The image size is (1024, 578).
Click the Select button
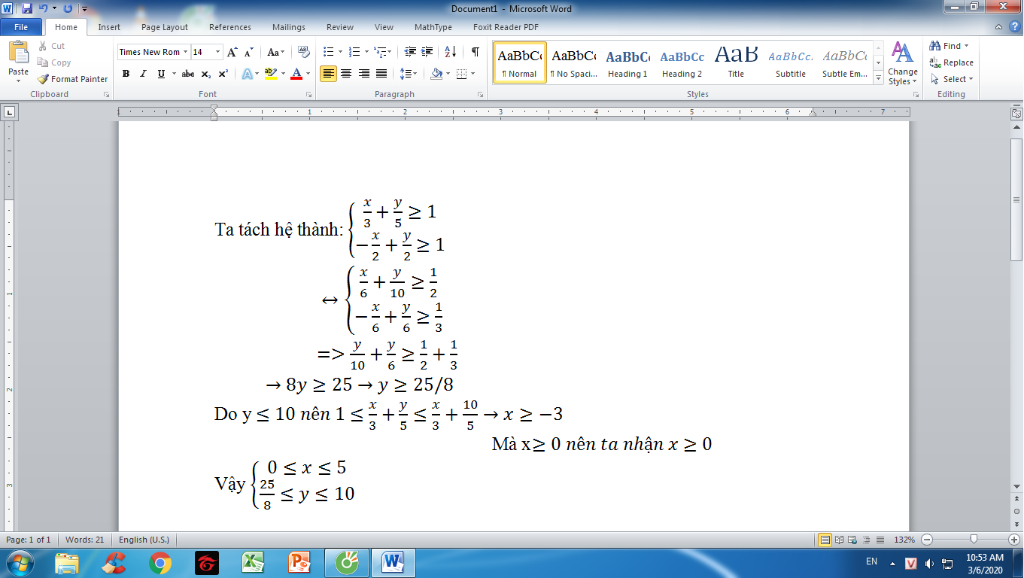pos(952,79)
